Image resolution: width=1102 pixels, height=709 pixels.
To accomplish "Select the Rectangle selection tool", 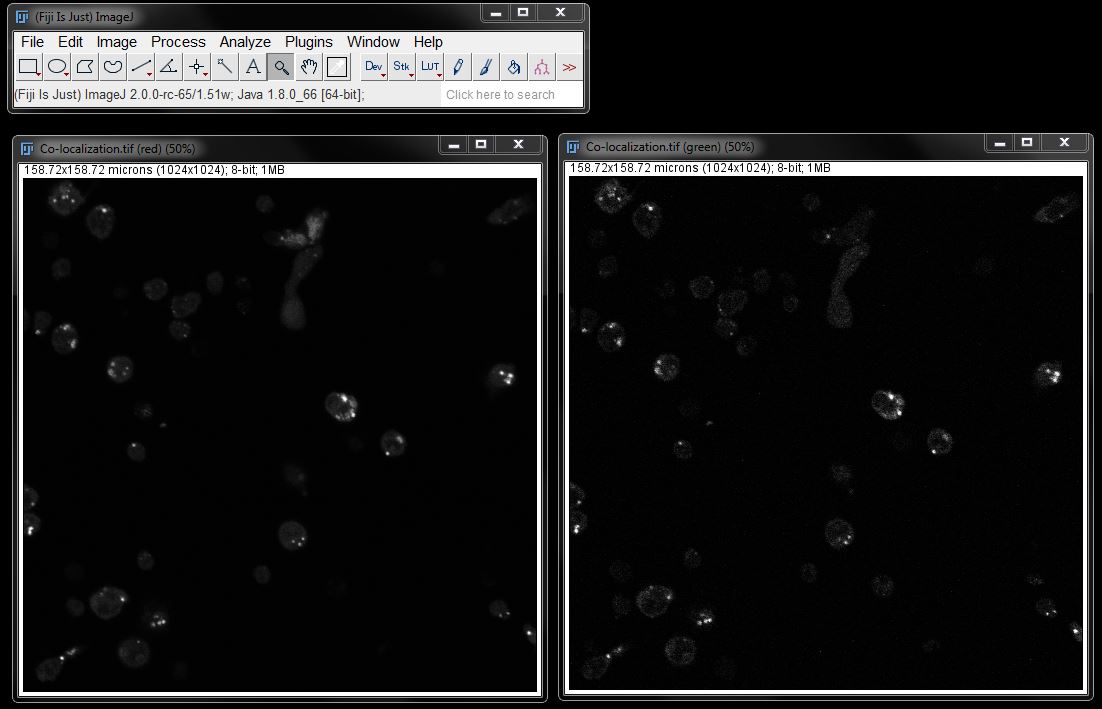I will 29,67.
